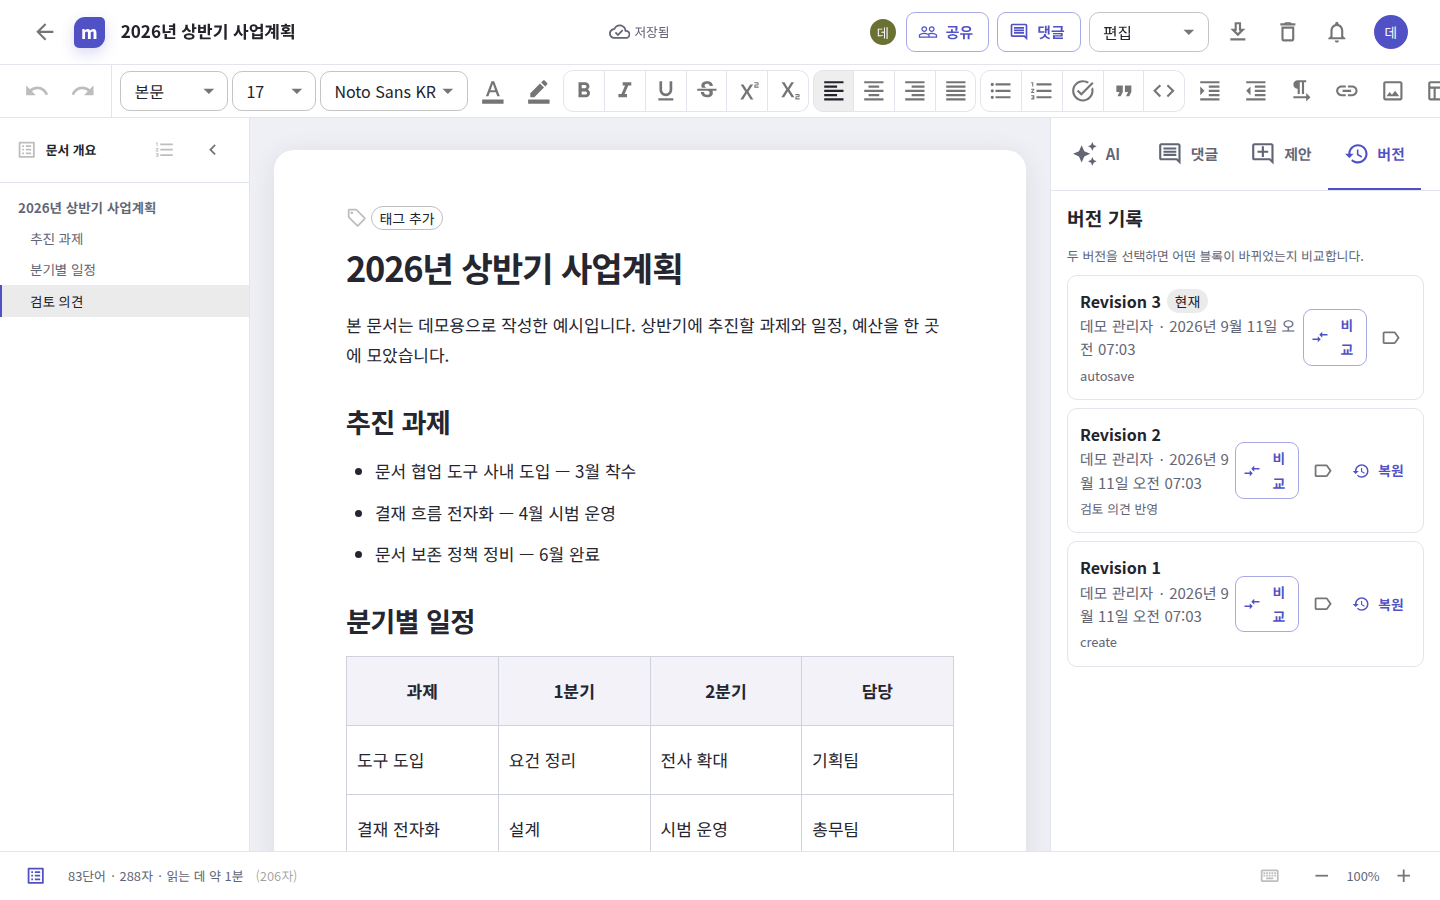Click the undo icon in the toolbar
This screenshot has height=900, width=1440.
click(37, 91)
